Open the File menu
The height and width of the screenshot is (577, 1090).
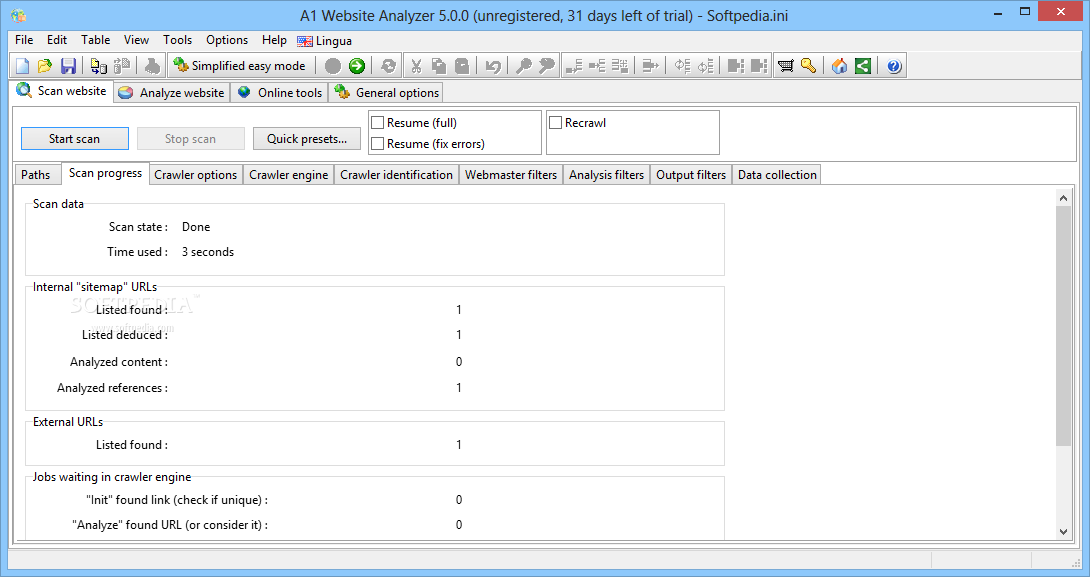point(24,40)
